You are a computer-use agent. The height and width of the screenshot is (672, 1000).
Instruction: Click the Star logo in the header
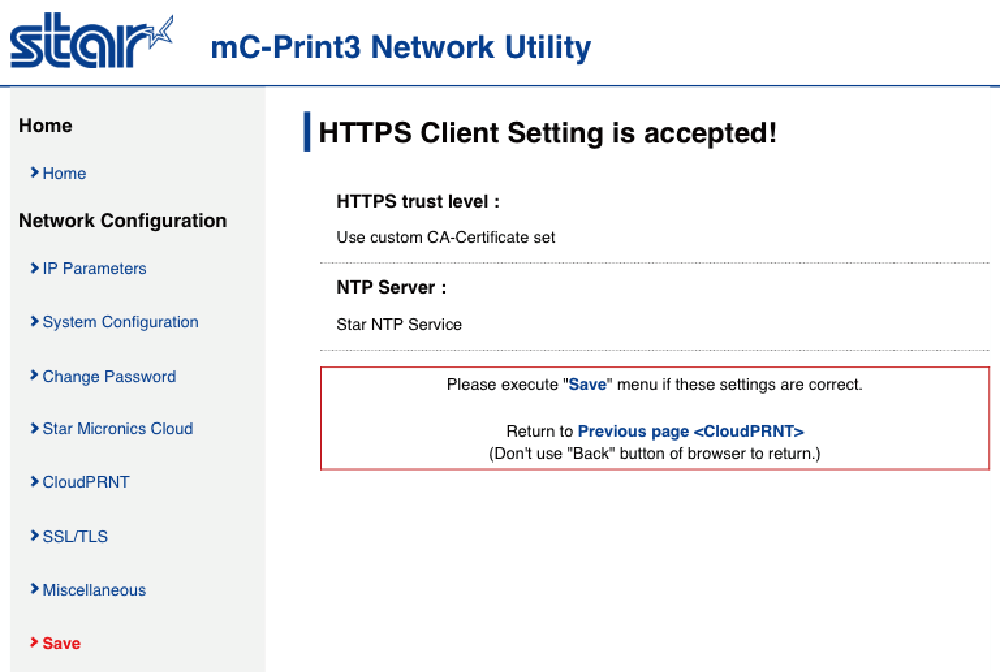pos(91,41)
